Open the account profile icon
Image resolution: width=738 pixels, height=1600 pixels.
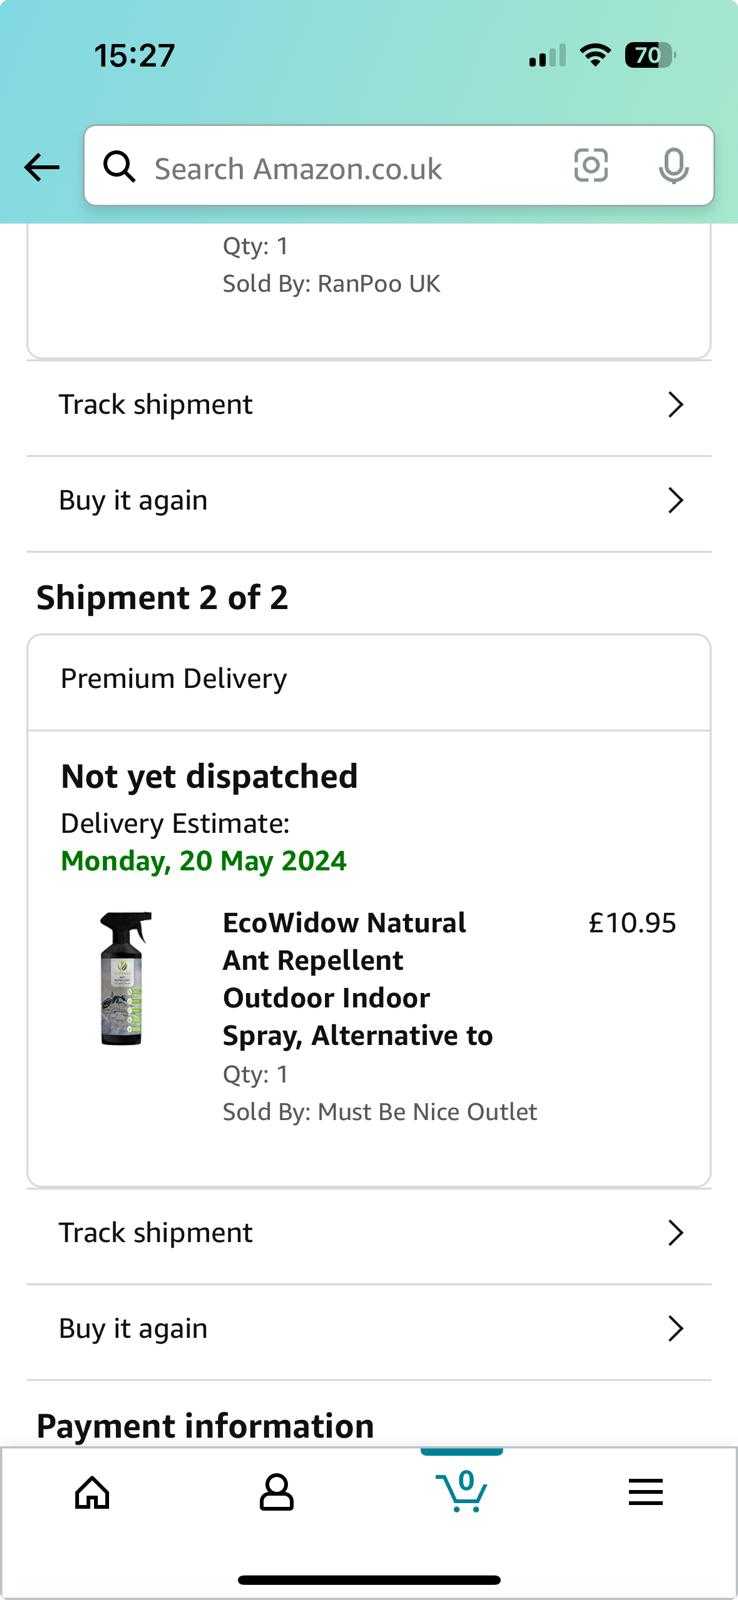coord(277,1492)
